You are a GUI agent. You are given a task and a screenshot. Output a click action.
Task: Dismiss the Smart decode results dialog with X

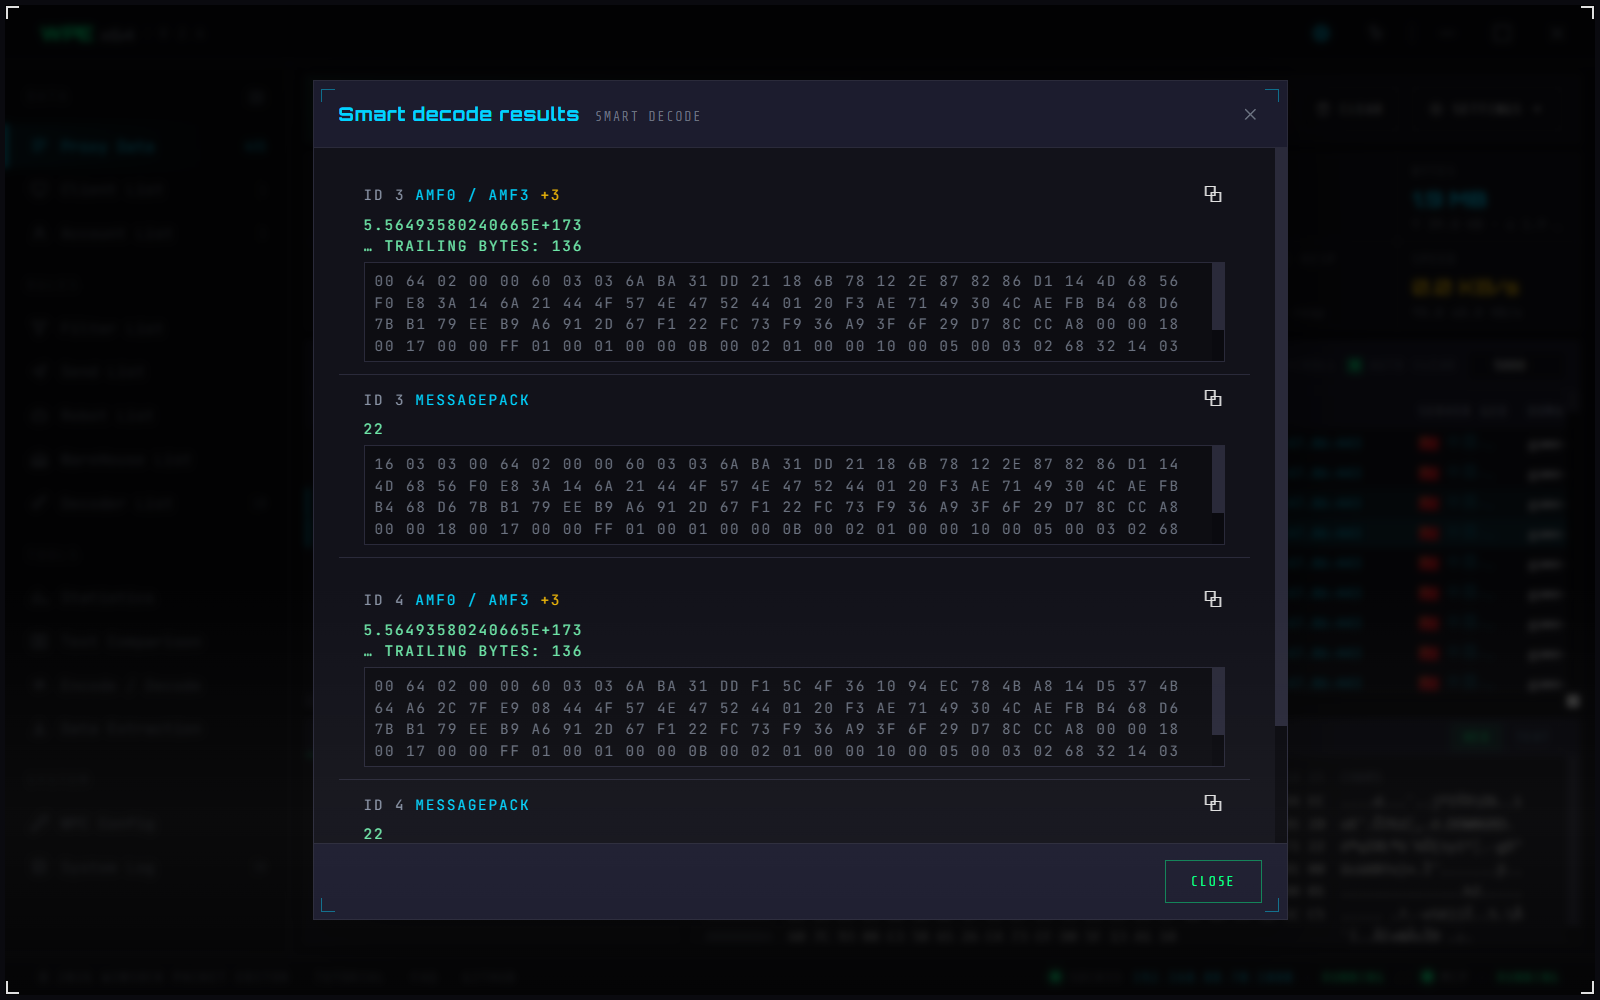pyautogui.click(x=1250, y=114)
